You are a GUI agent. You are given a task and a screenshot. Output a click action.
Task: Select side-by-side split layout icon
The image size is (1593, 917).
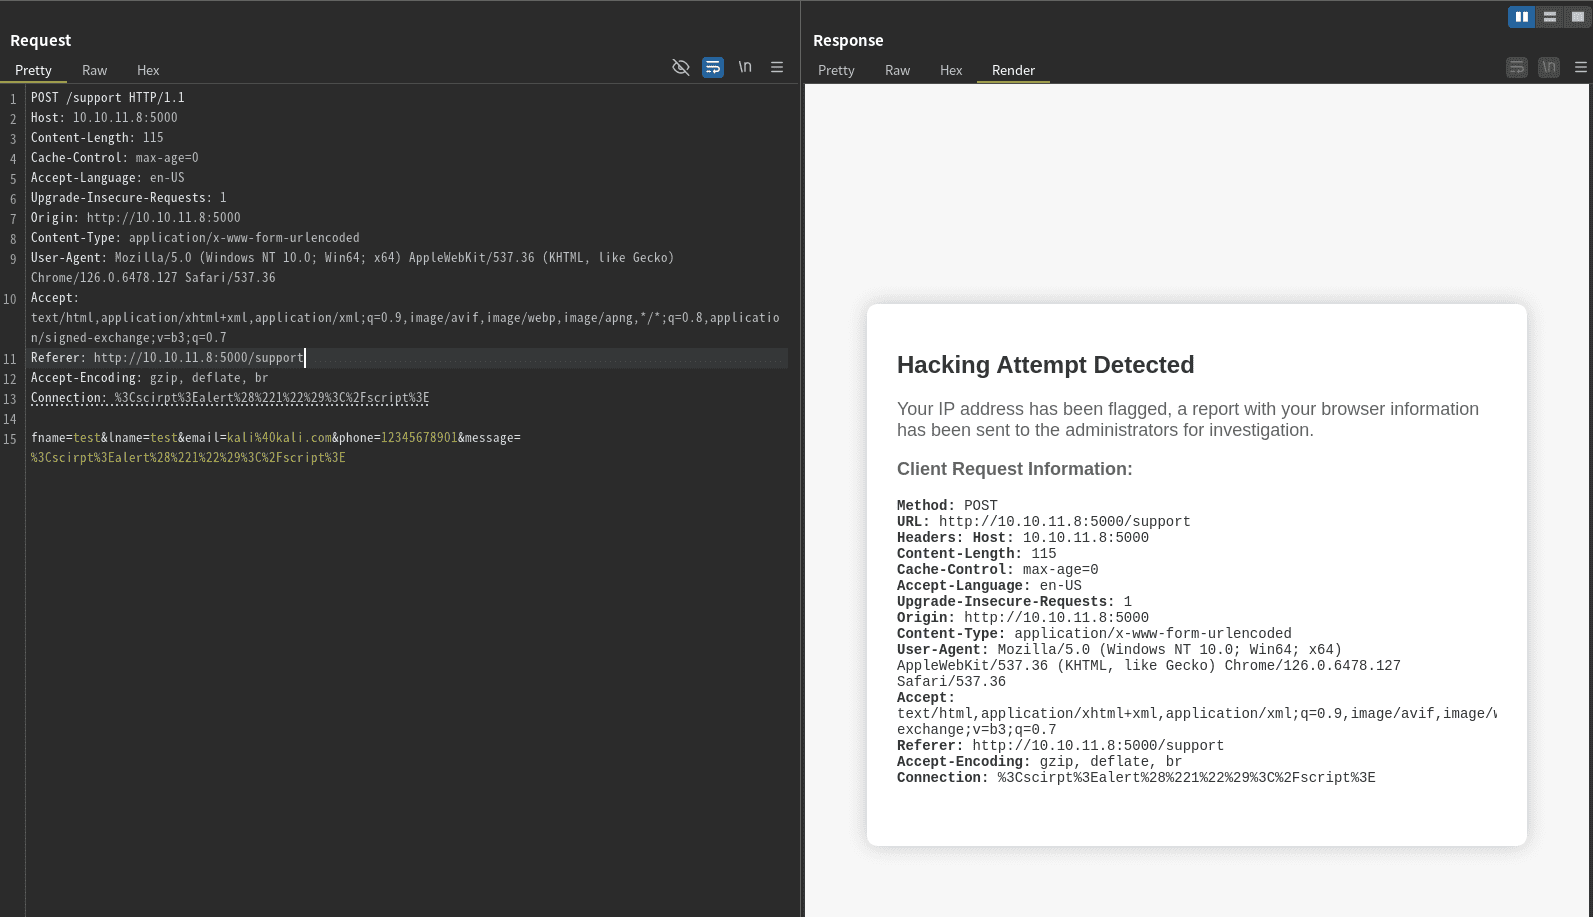click(x=1522, y=17)
